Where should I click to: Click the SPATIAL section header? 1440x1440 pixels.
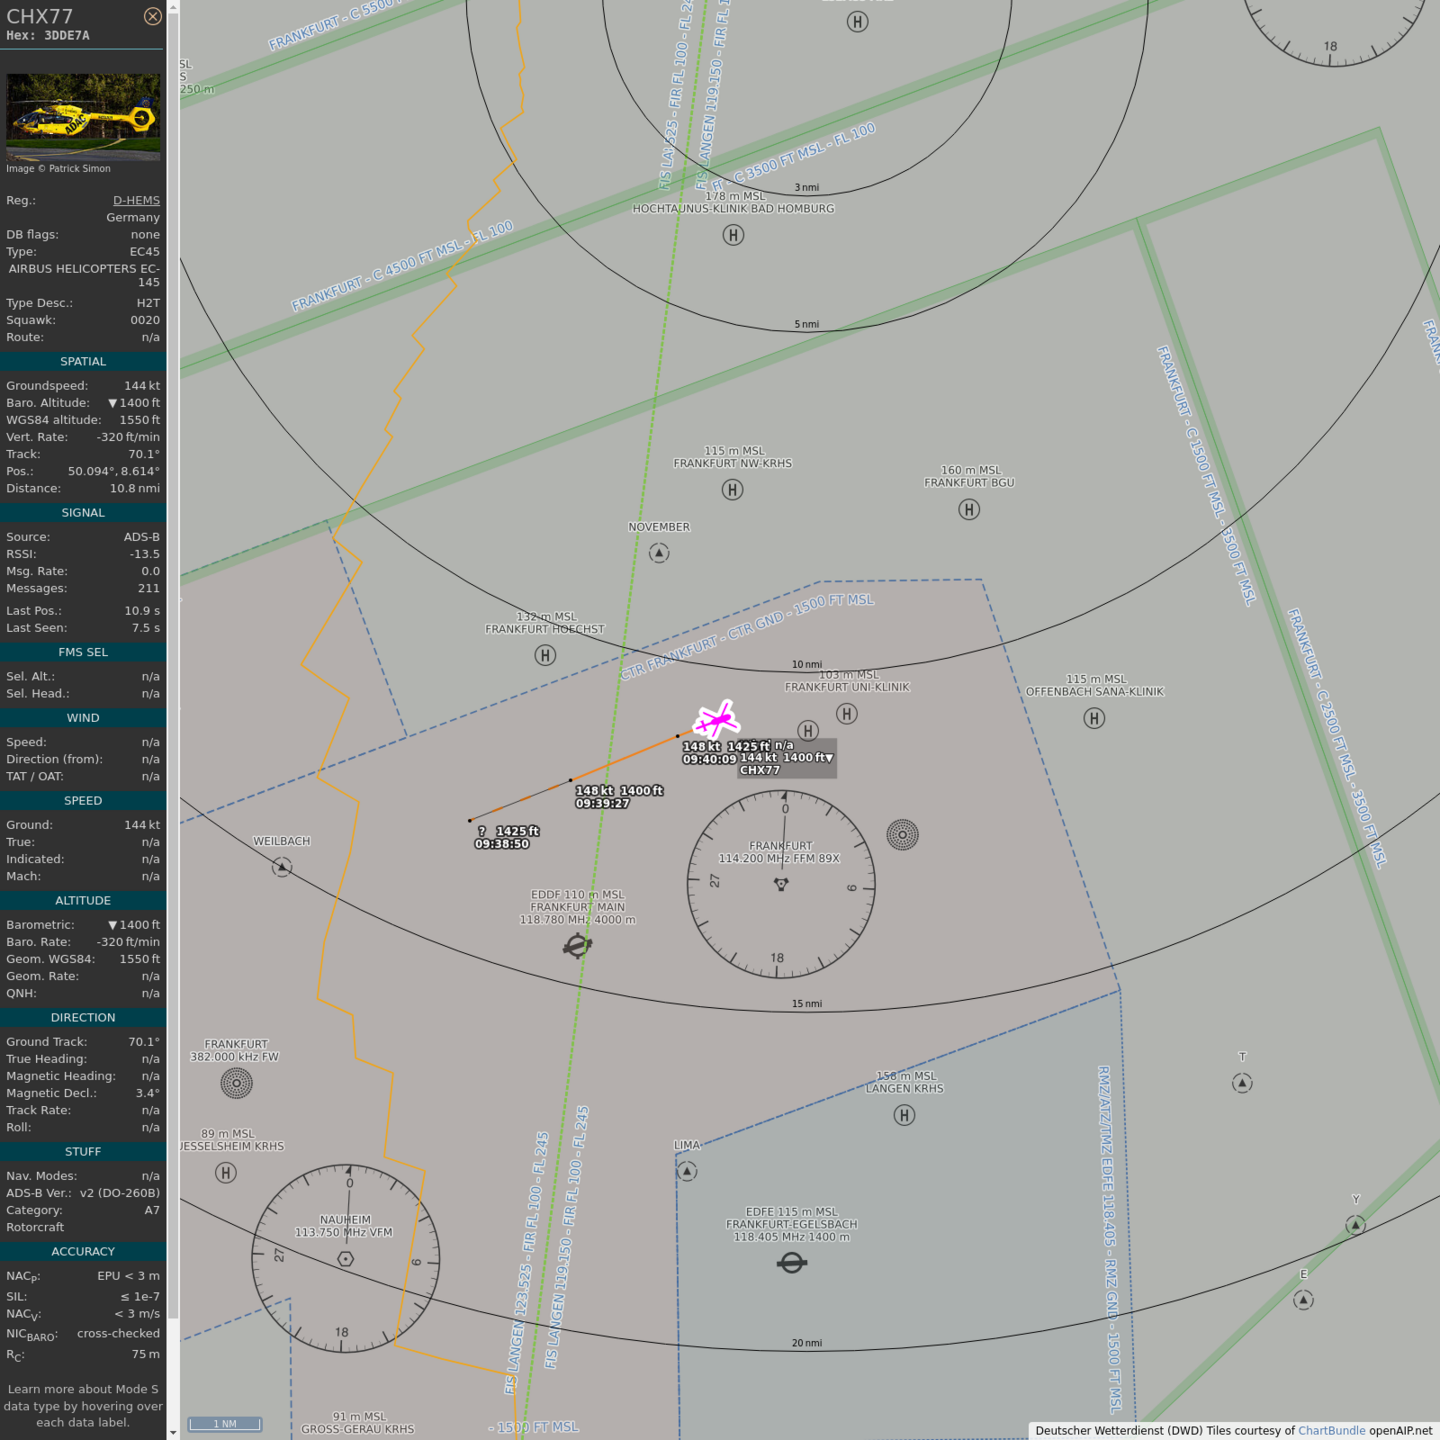tap(83, 361)
